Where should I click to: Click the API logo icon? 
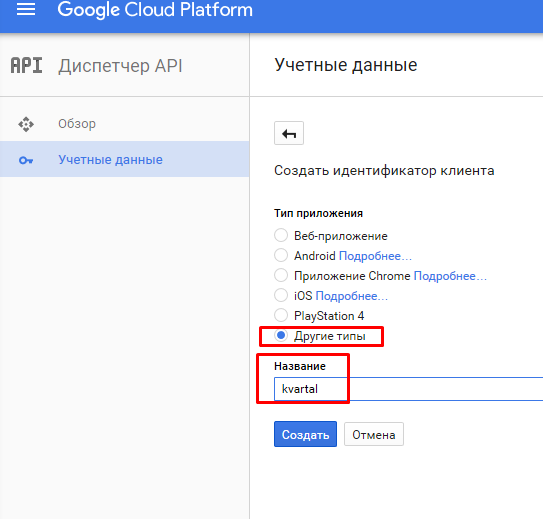pos(26,65)
